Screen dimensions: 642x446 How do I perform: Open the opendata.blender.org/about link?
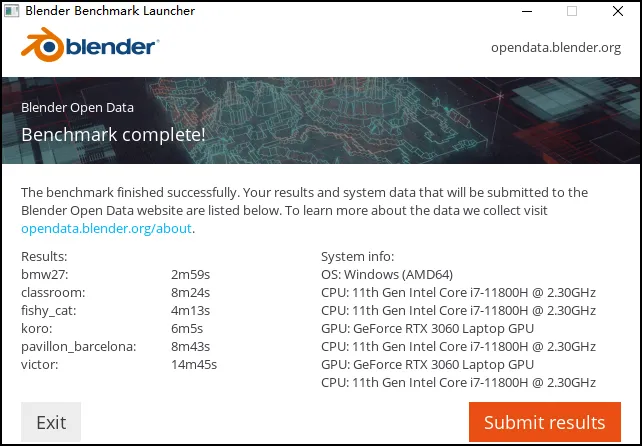tap(106, 228)
